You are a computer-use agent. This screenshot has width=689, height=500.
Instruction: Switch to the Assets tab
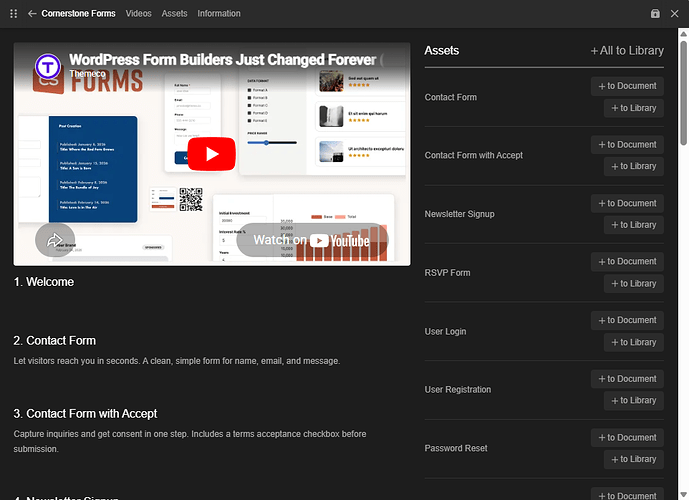pyautogui.click(x=174, y=14)
